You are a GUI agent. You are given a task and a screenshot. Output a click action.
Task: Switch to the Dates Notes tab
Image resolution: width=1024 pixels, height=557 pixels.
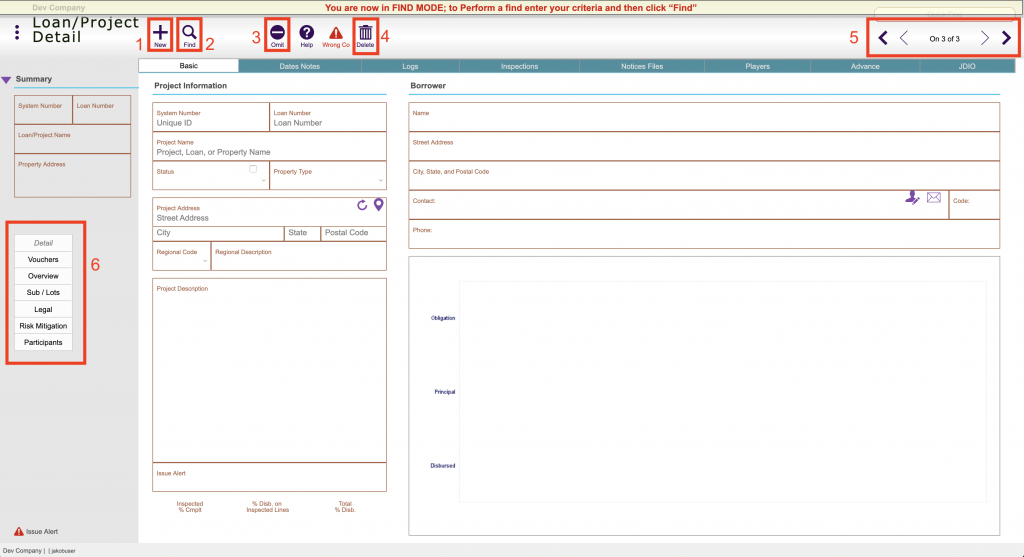[x=300, y=66]
